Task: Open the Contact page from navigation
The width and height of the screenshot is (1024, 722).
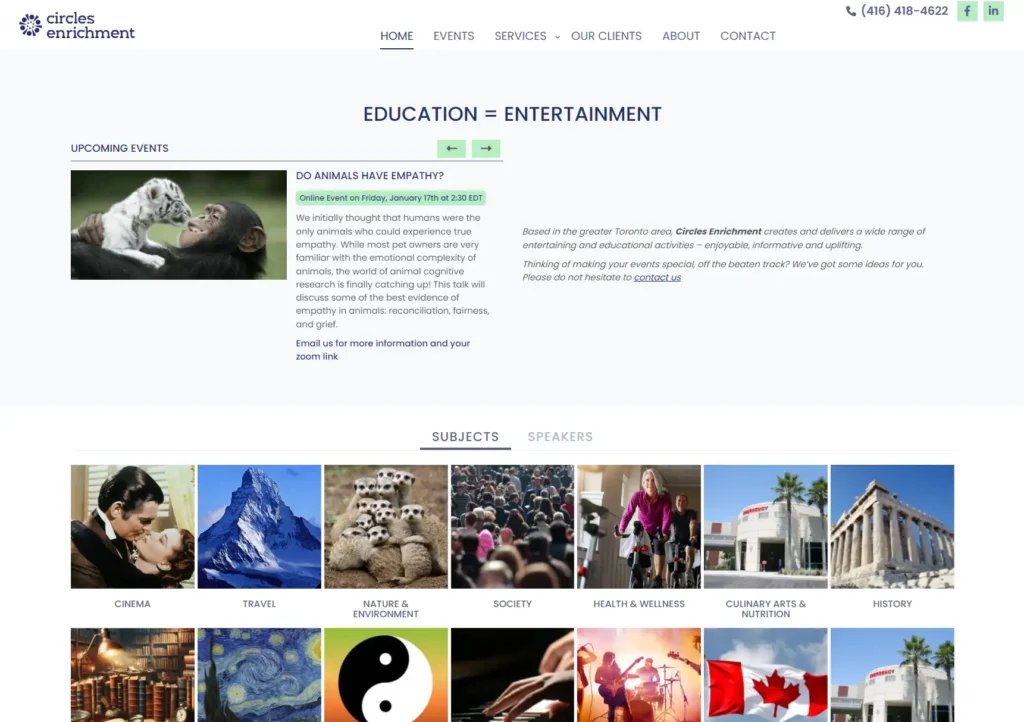Action: click(747, 36)
